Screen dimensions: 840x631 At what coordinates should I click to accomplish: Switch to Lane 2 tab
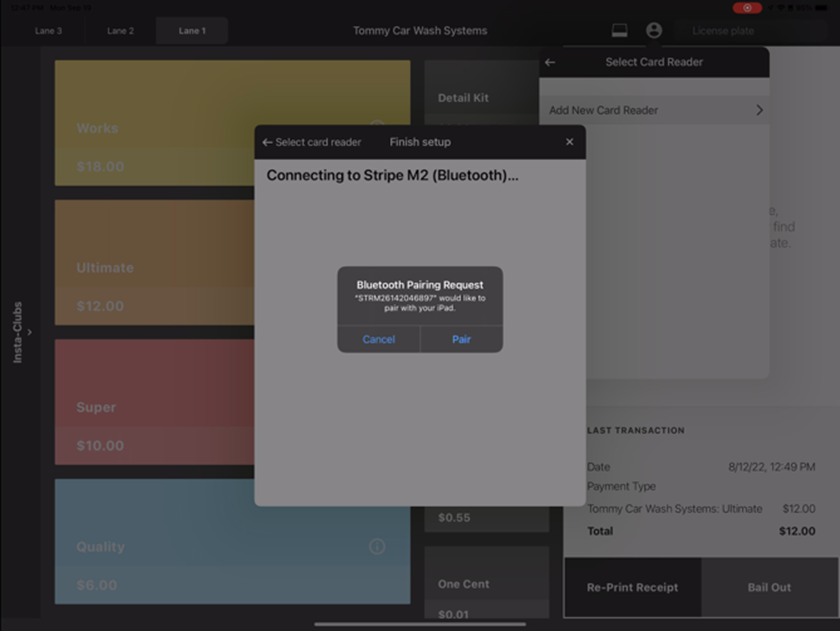120,31
